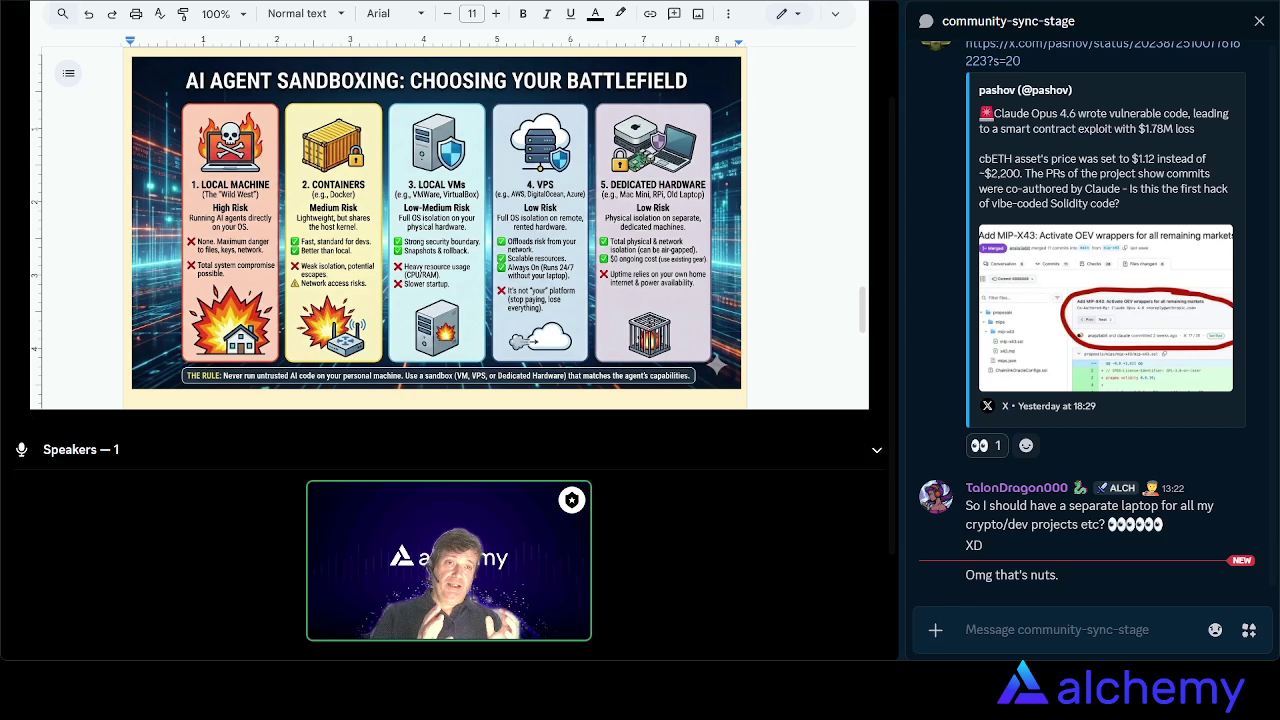Print the document using the printer icon
Image resolution: width=1280 pixels, height=720 pixels.
click(x=136, y=14)
